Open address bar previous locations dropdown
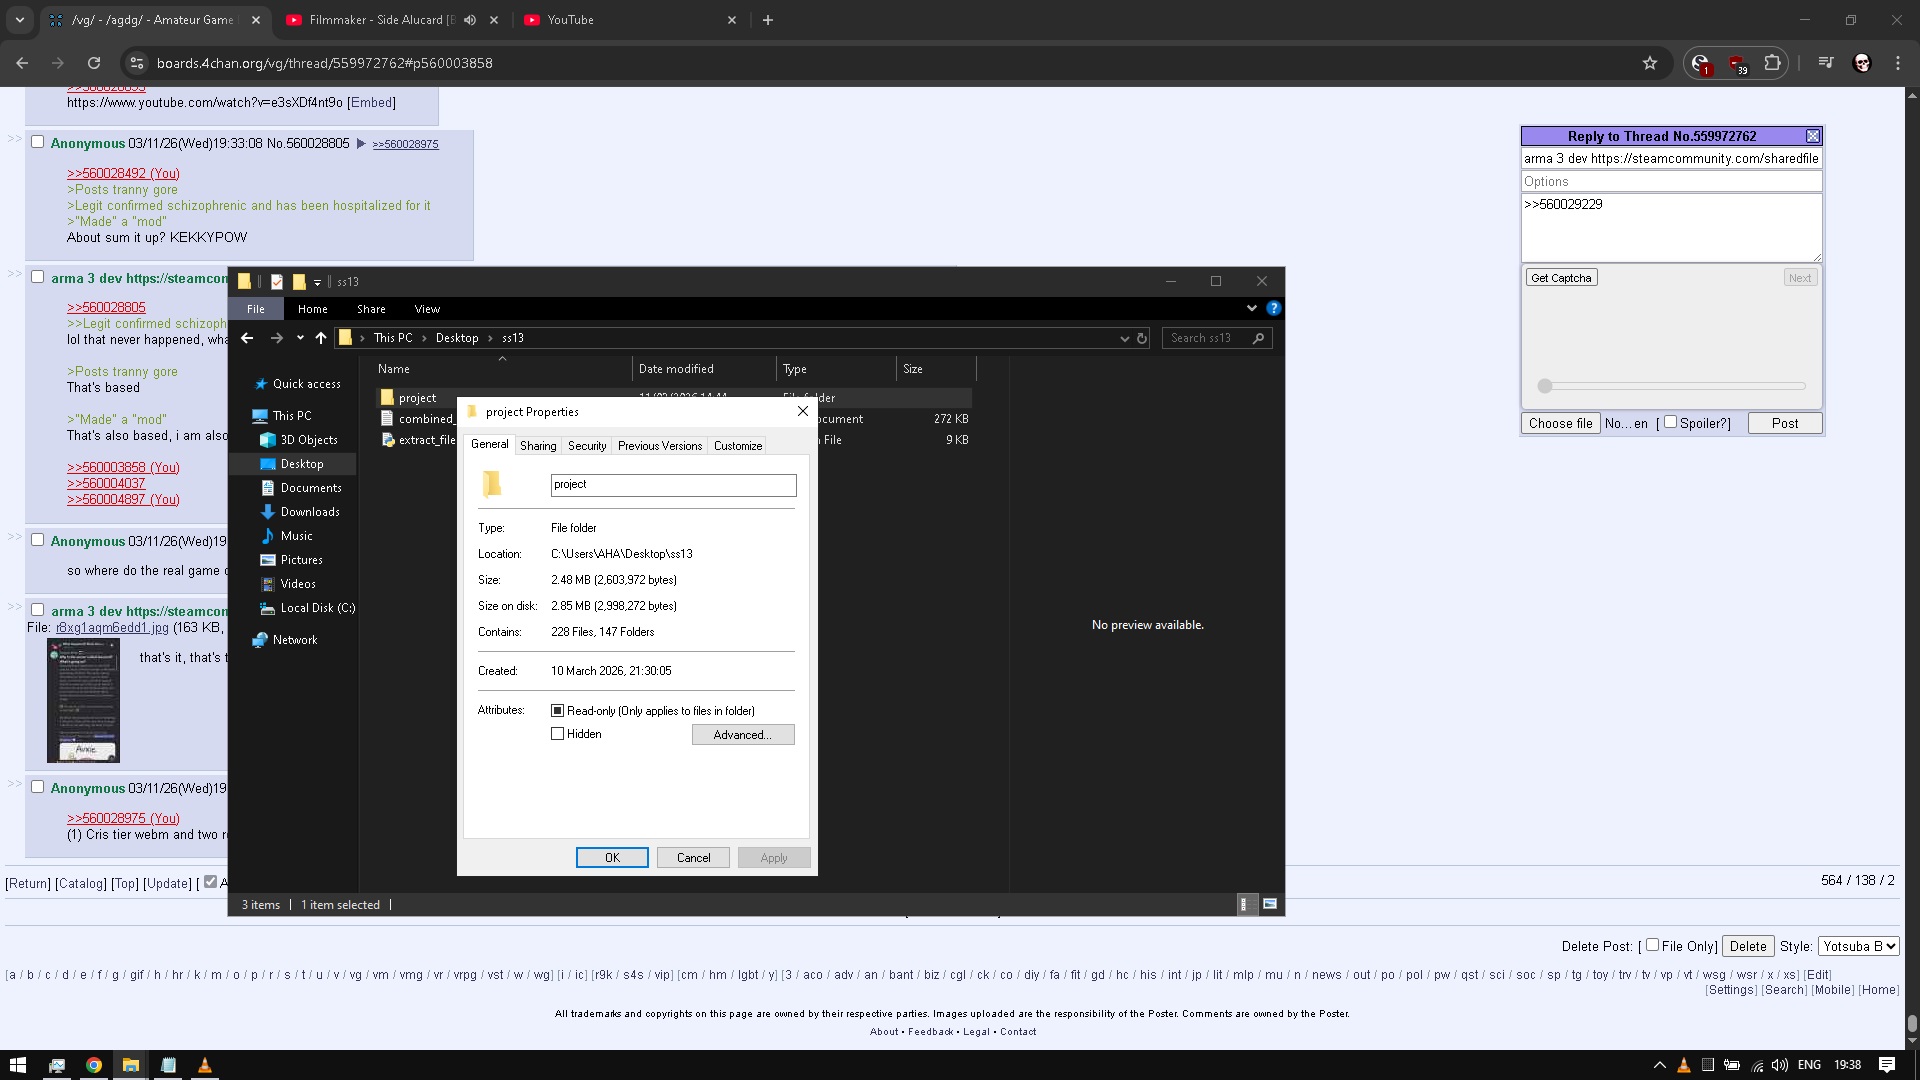1920x1080 pixels. coord(1124,338)
